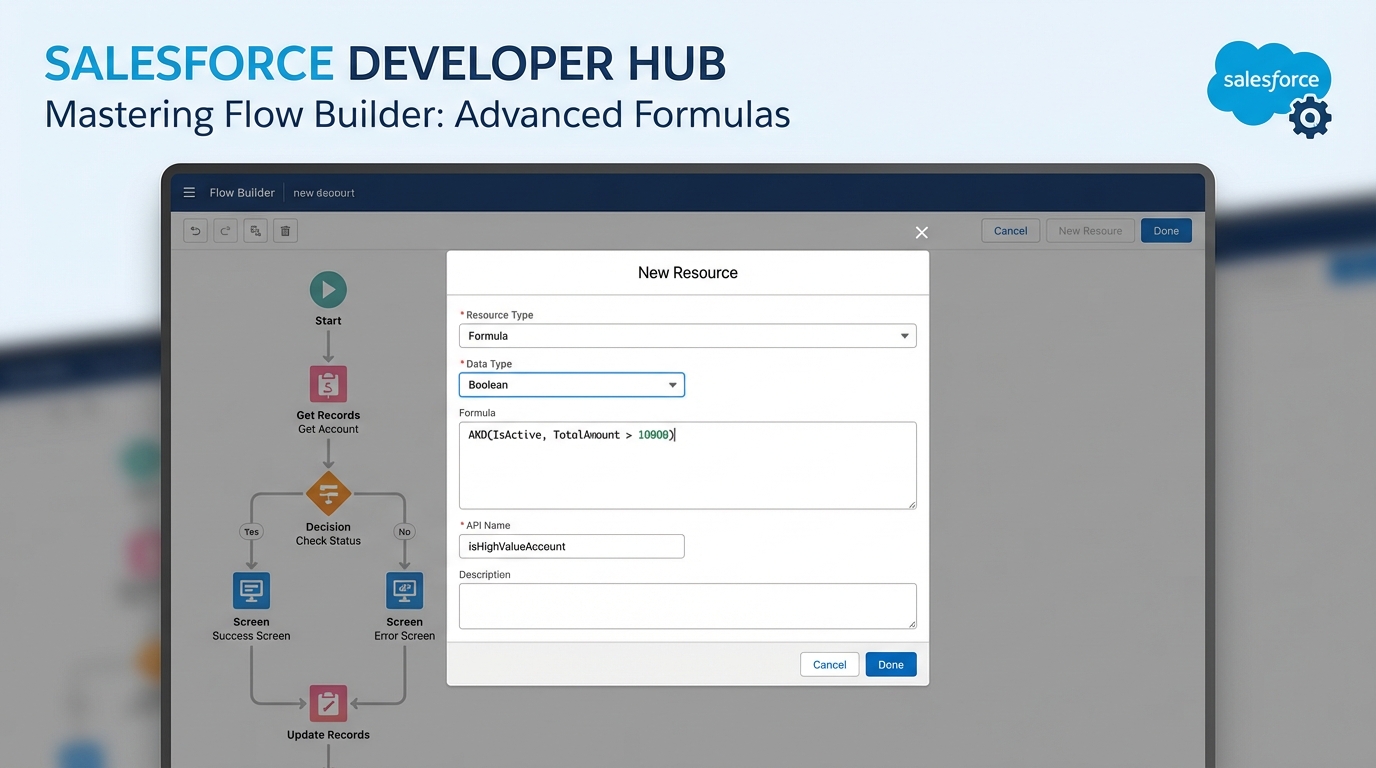The width and height of the screenshot is (1376, 768).
Task: Open the Get Account Get Records element
Action: (x=328, y=383)
